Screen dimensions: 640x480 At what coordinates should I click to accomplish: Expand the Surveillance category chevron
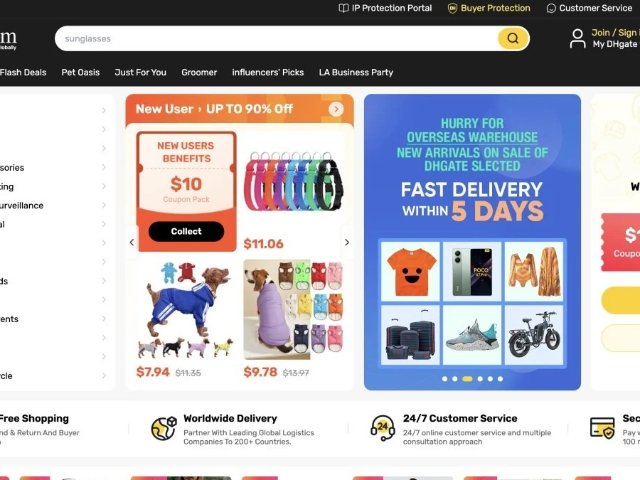[x=104, y=205]
